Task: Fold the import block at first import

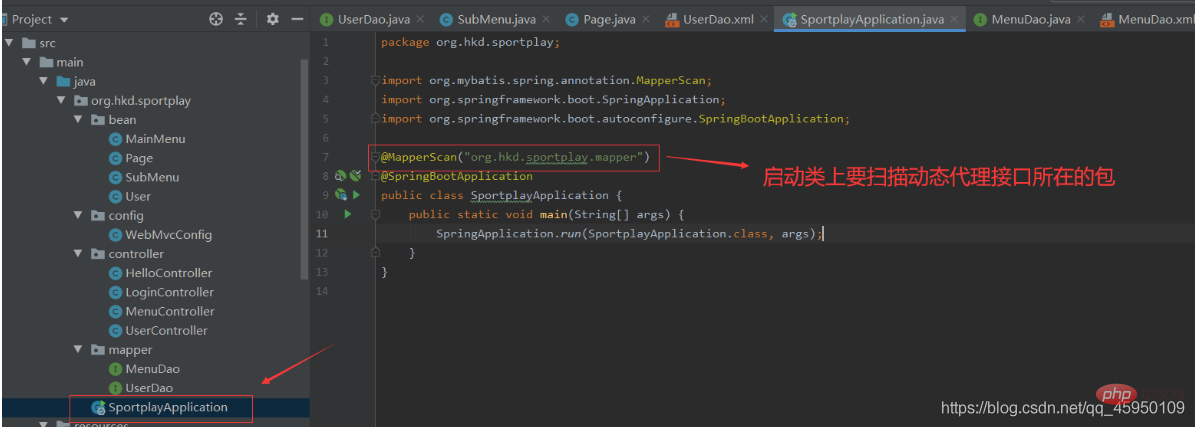Action: 373,80
